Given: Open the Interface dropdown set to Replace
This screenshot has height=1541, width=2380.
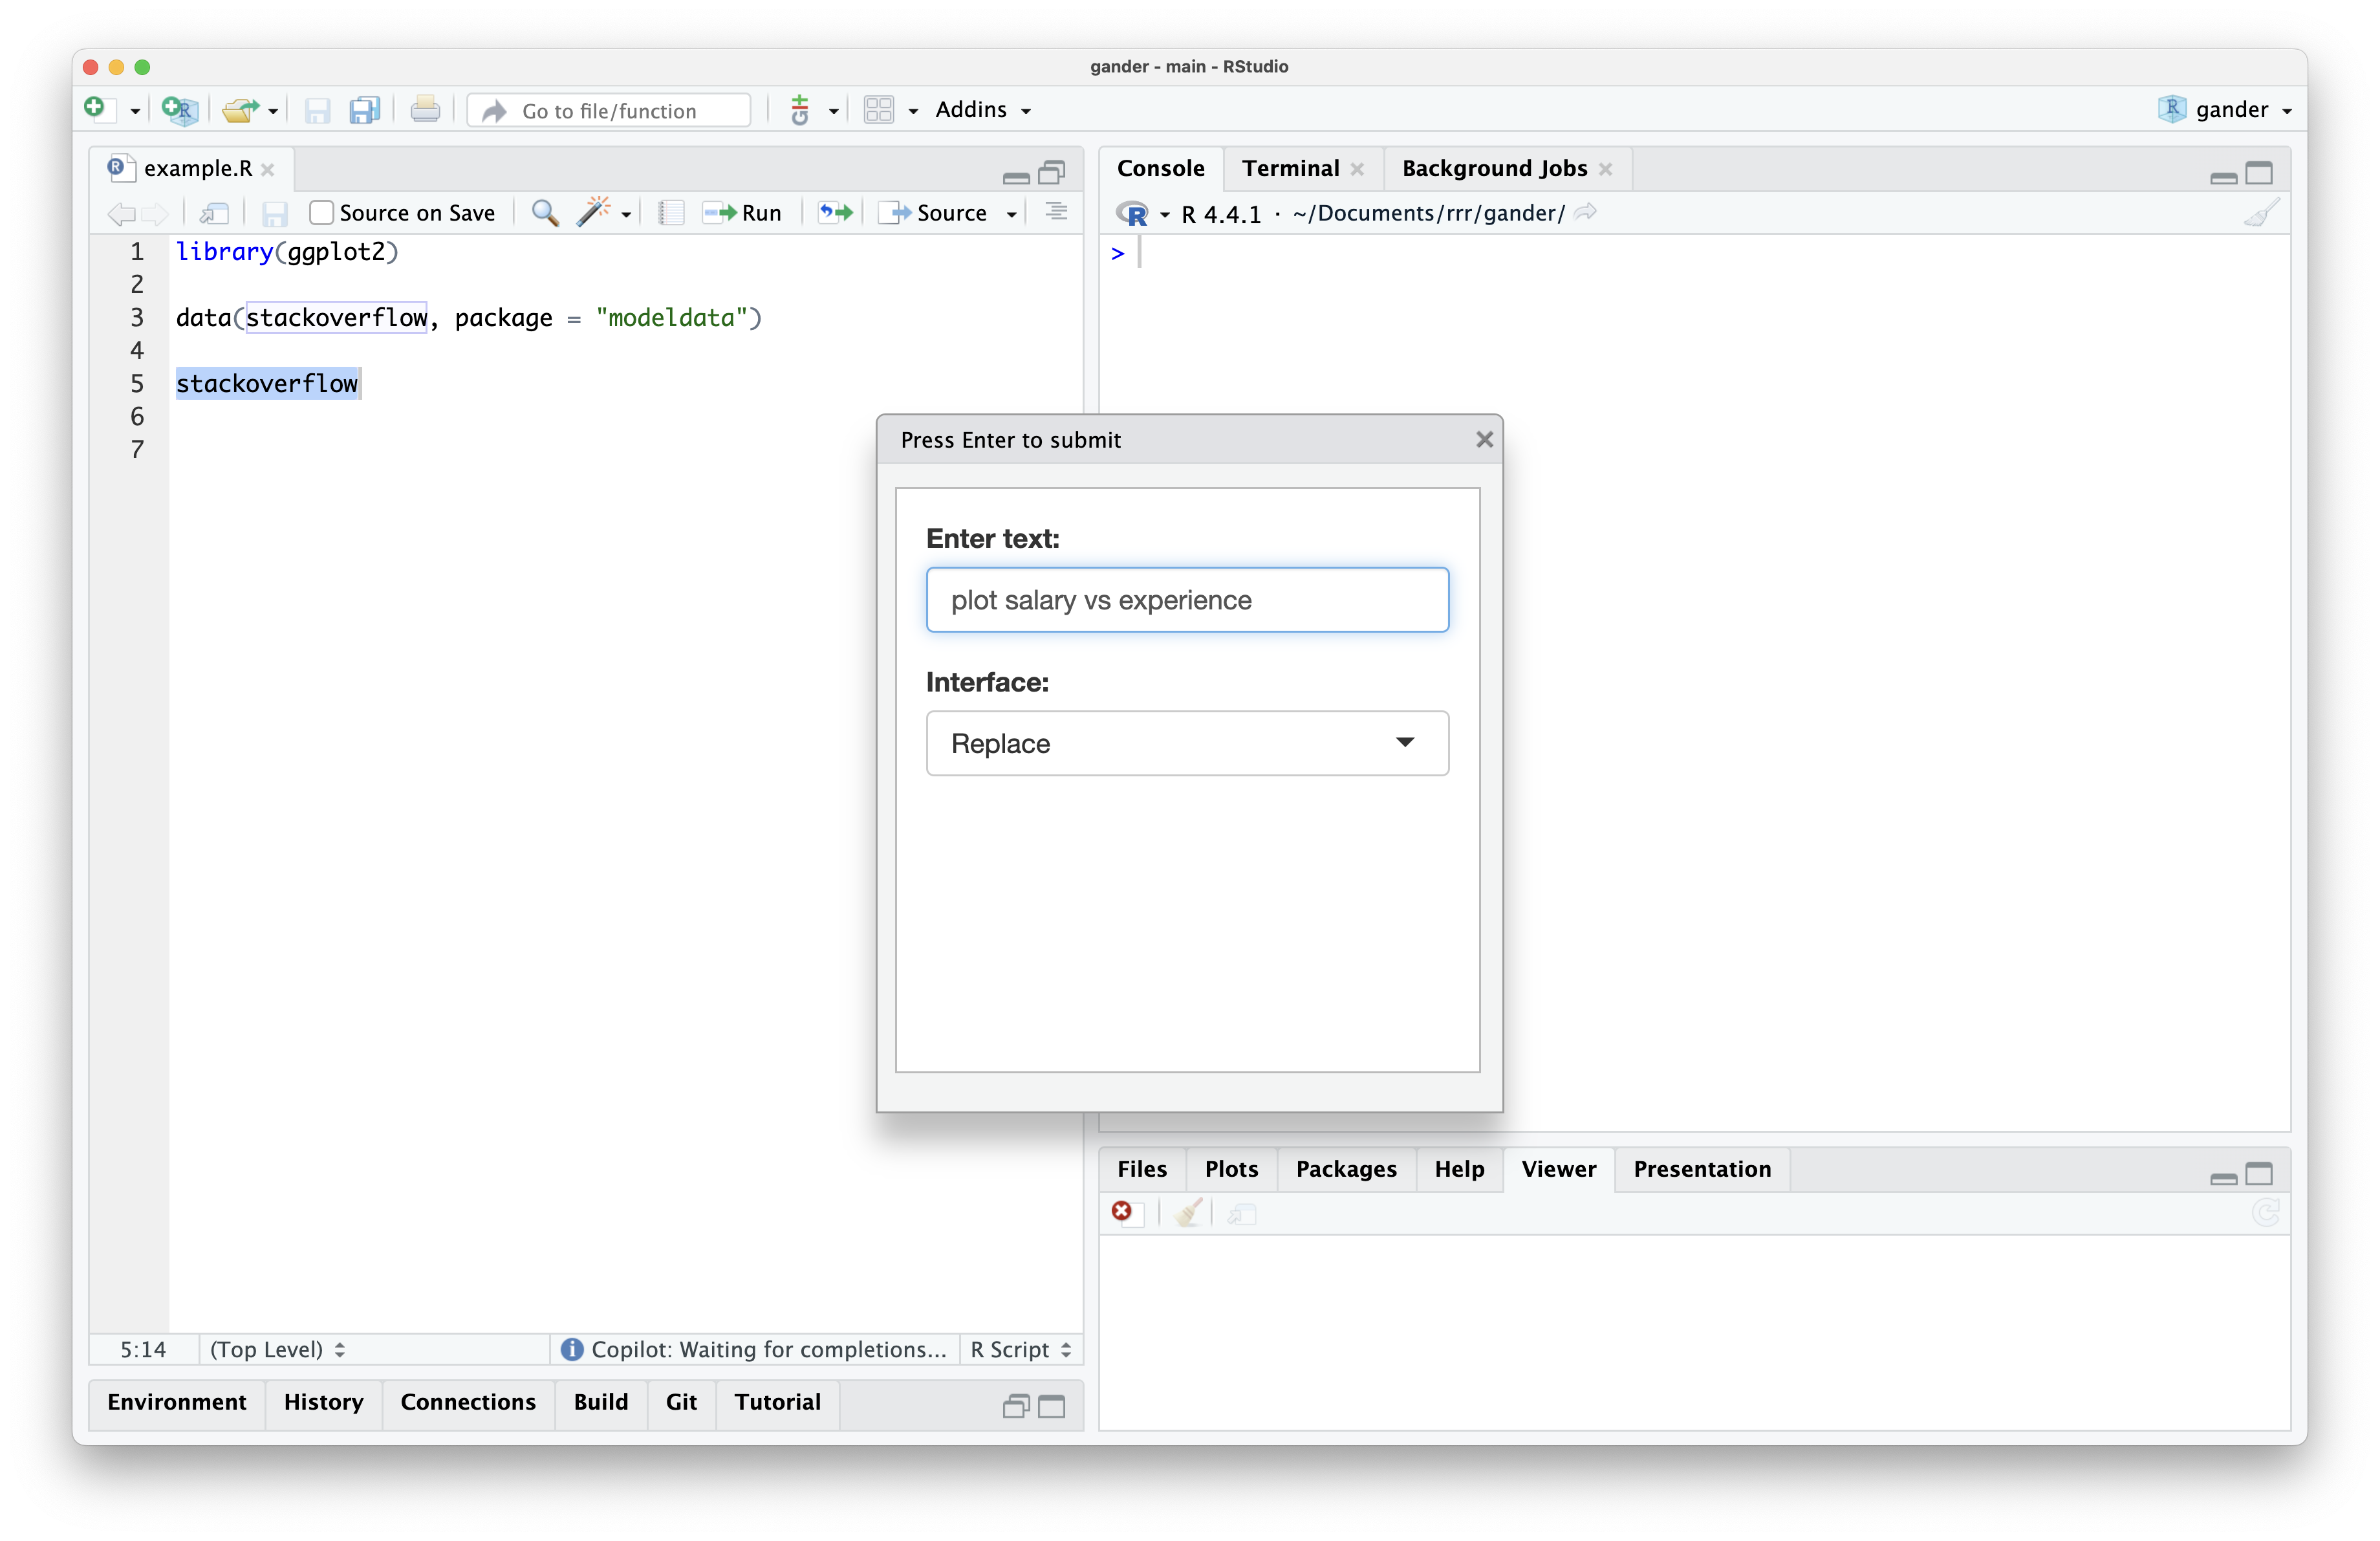Looking at the screenshot, I should [1187, 743].
